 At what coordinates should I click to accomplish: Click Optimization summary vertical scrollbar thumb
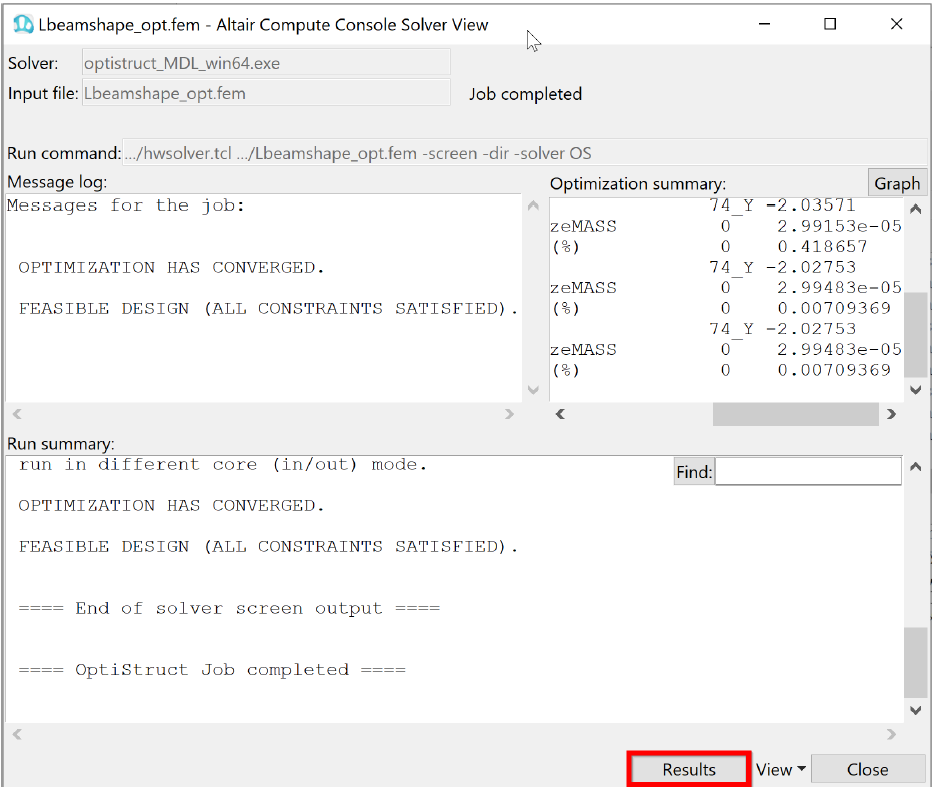click(x=915, y=334)
